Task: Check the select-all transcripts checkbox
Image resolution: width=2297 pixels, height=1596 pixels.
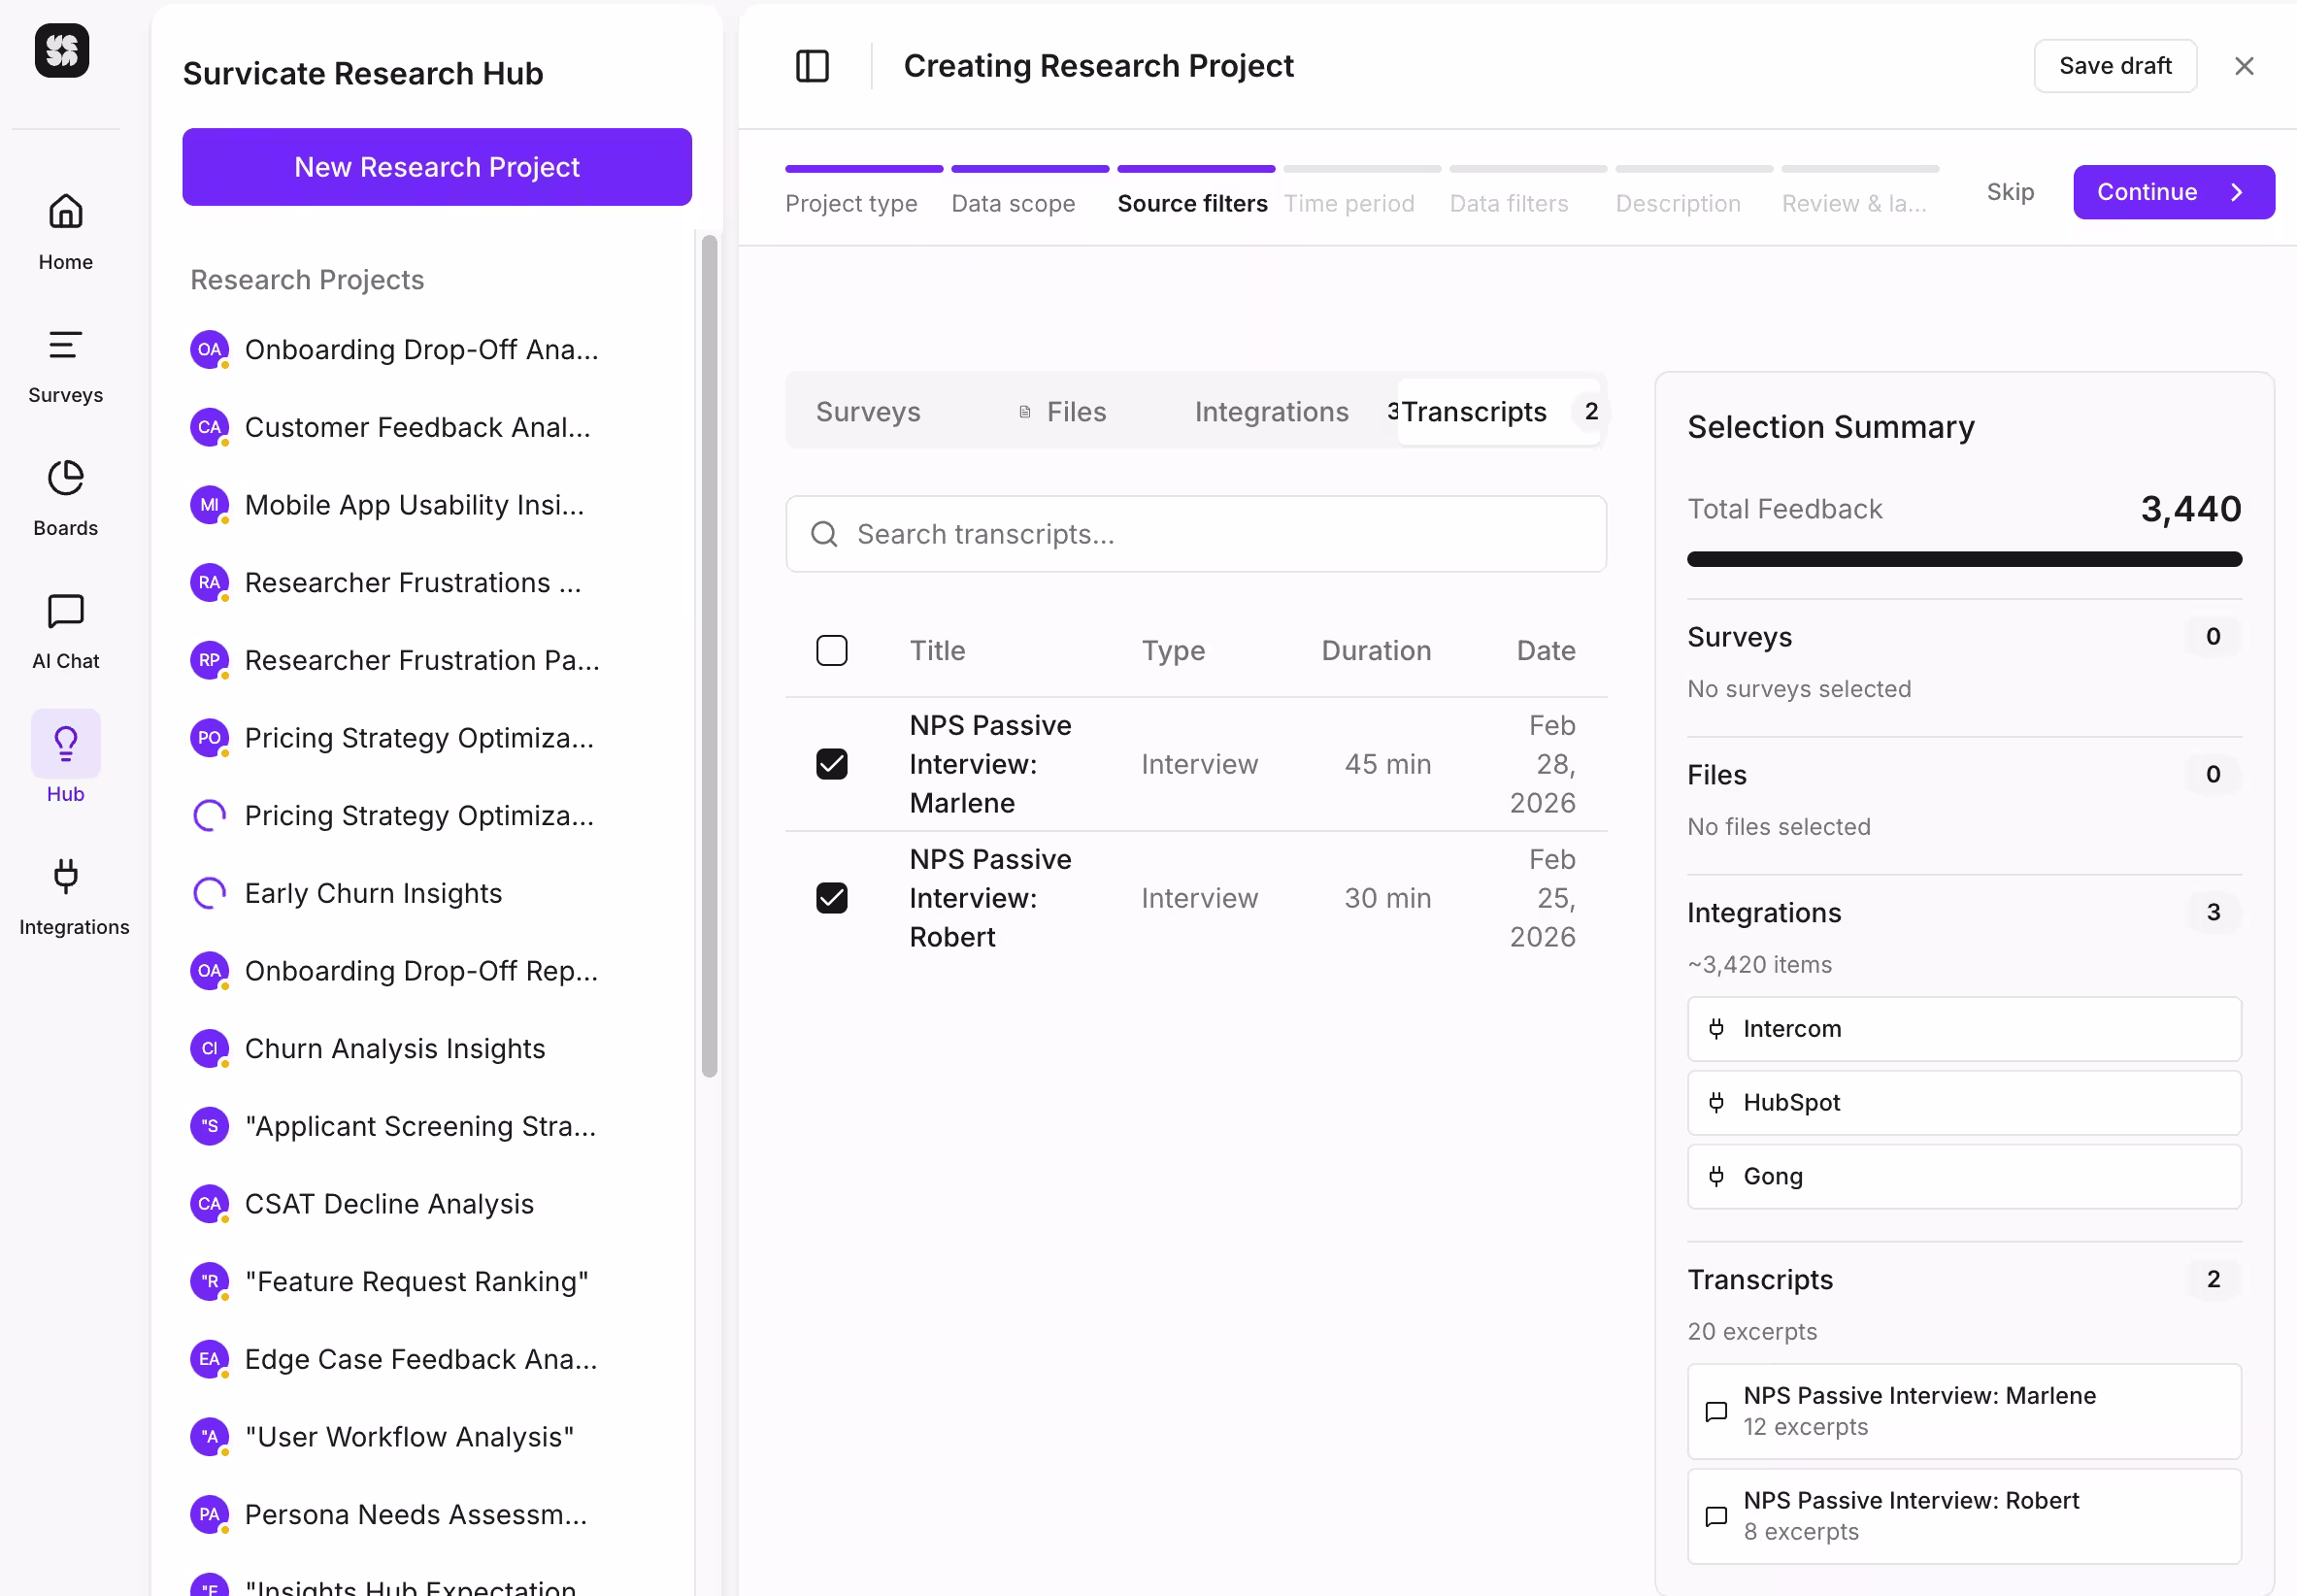Action: (831, 651)
